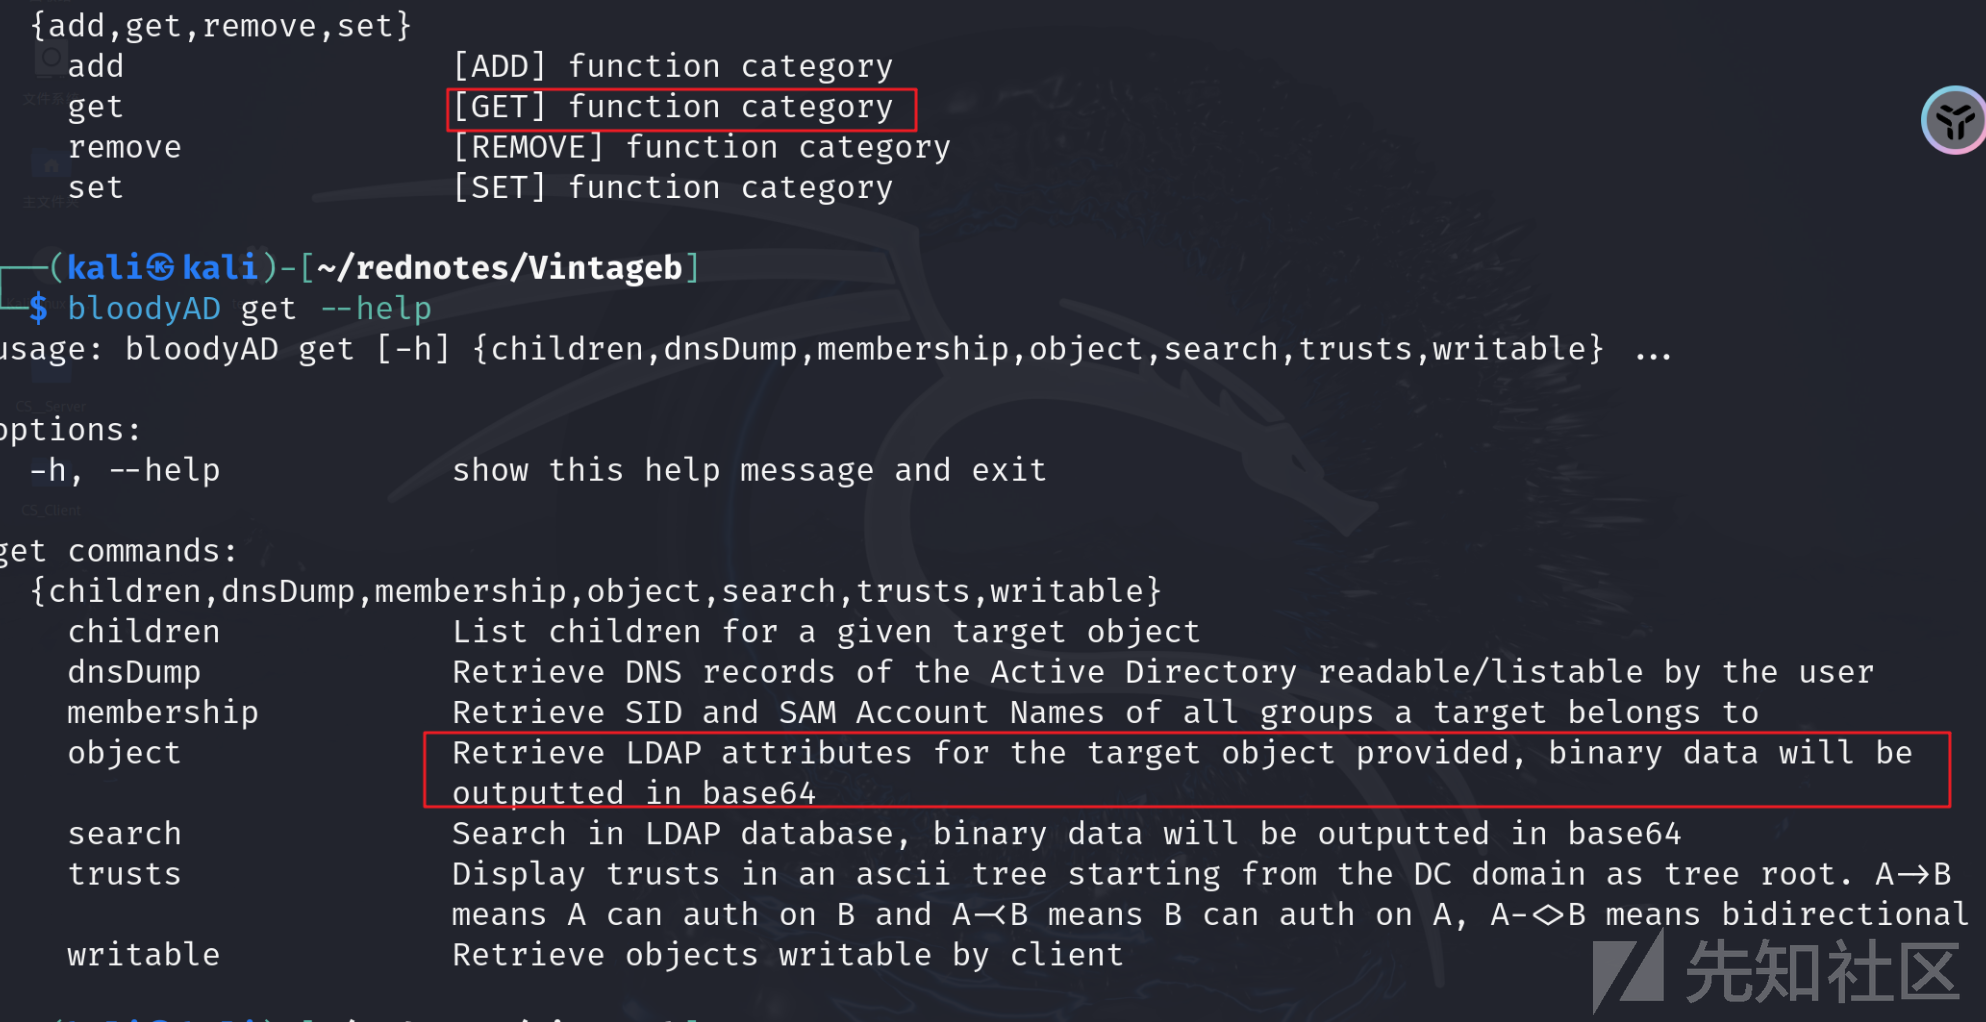Screen dimensions: 1986x1022
Task: Click the highlighted [GET] function category text
Action: pos(673,107)
